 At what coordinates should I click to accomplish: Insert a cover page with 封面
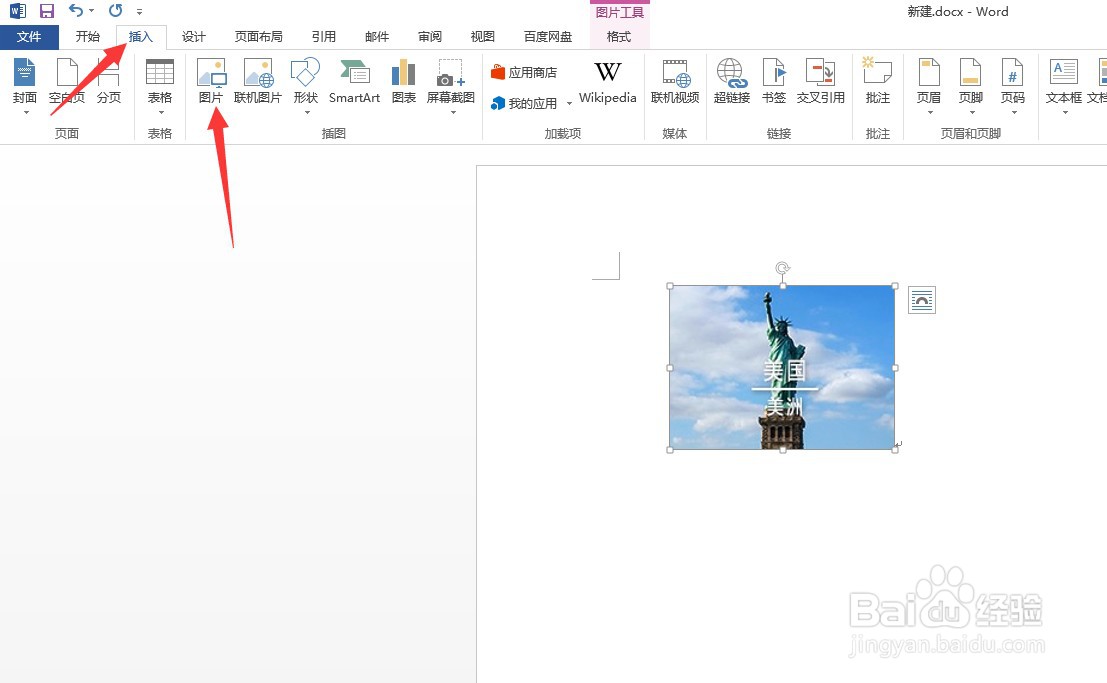tap(25, 86)
